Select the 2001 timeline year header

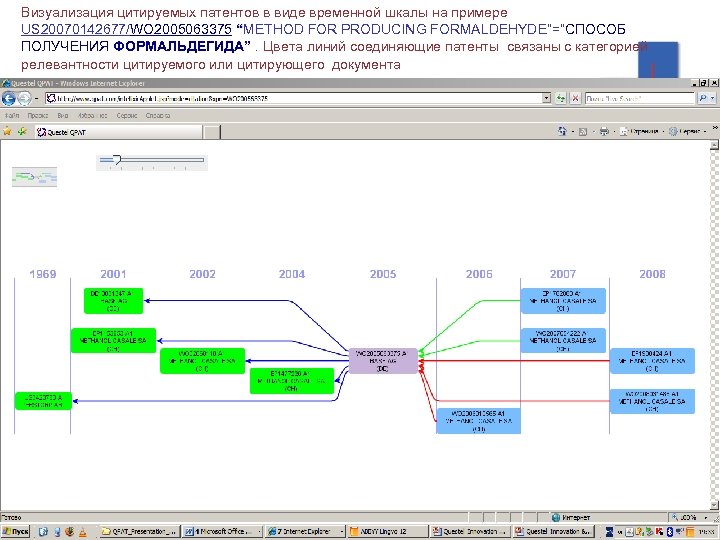113,274
